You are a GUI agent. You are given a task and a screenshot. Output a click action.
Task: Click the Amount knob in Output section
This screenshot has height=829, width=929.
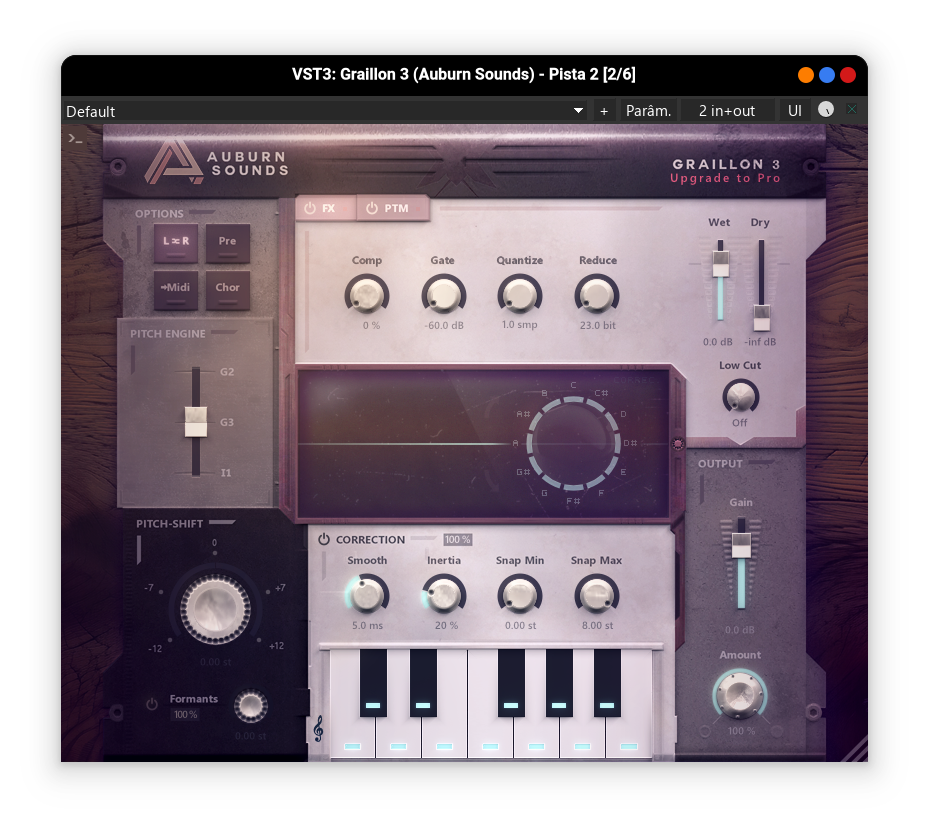740,694
